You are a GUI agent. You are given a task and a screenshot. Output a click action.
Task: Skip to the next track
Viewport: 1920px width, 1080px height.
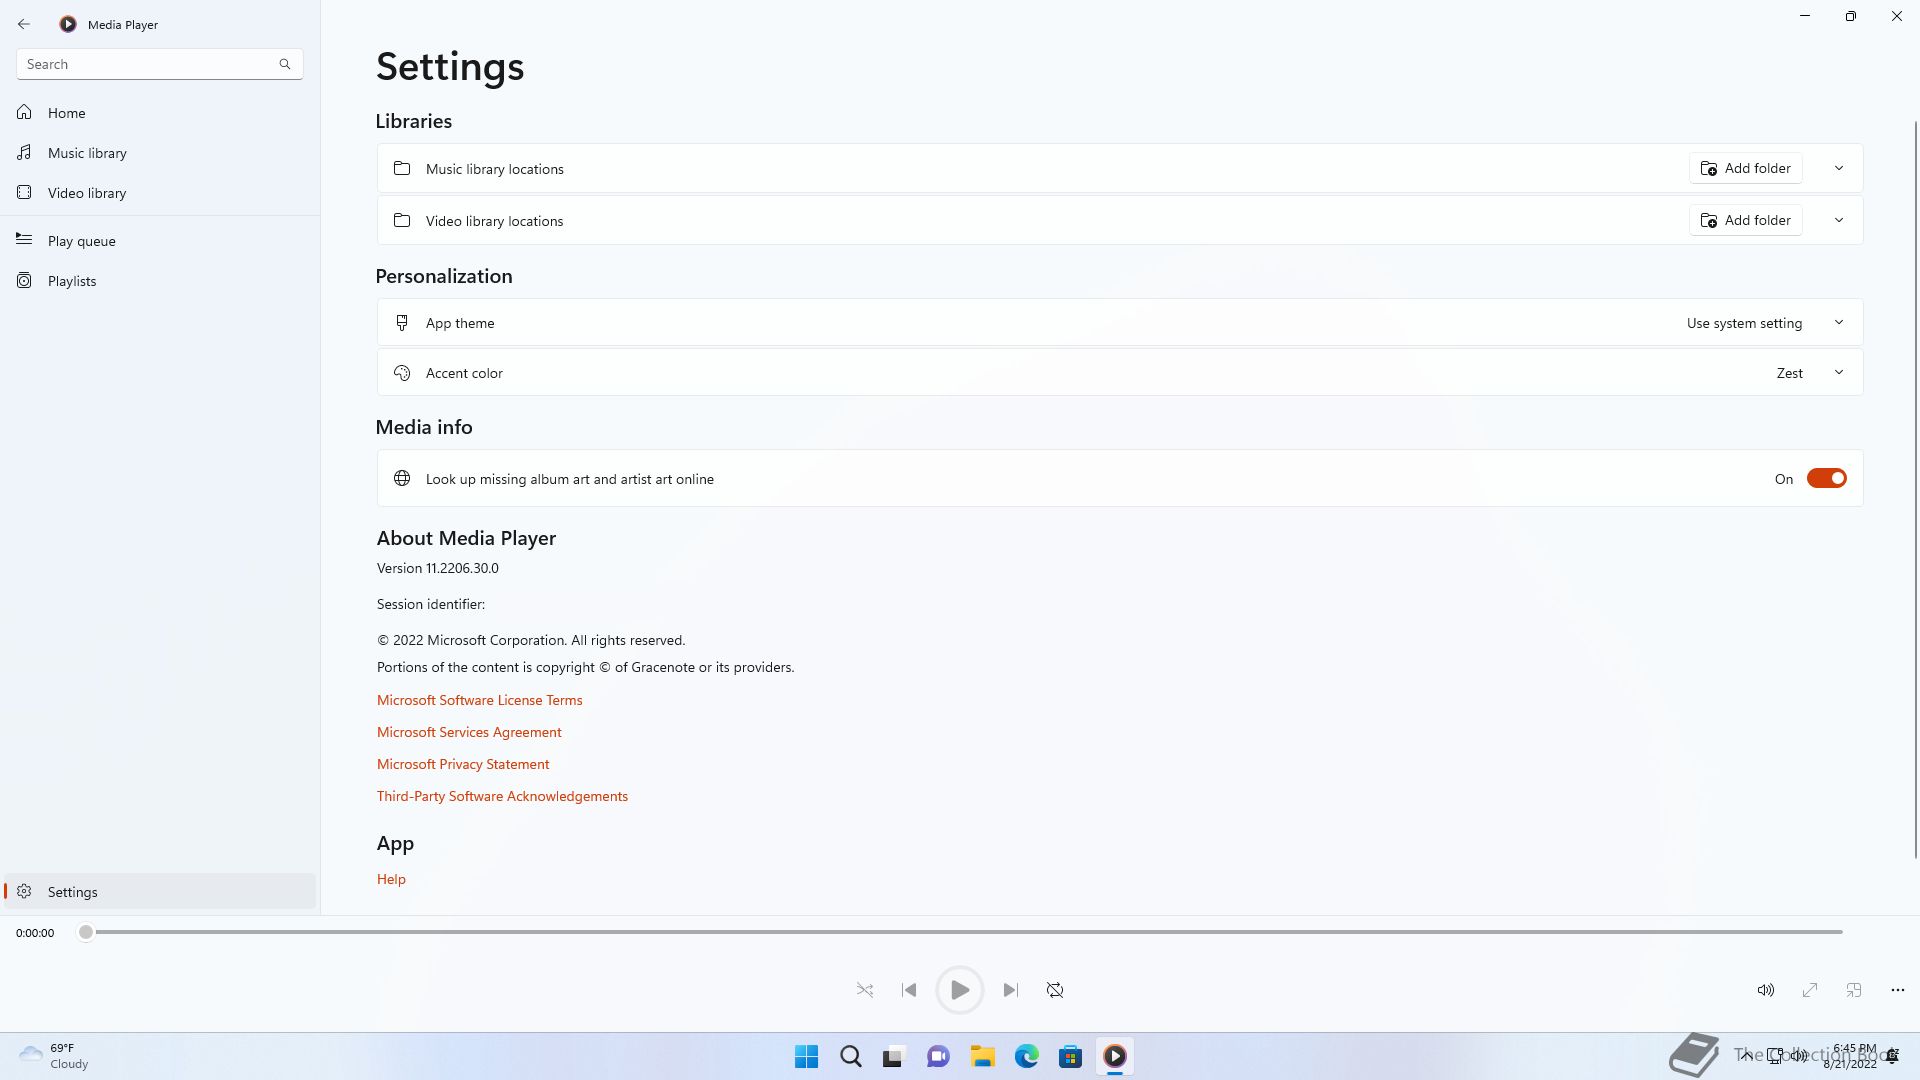[x=1010, y=990]
